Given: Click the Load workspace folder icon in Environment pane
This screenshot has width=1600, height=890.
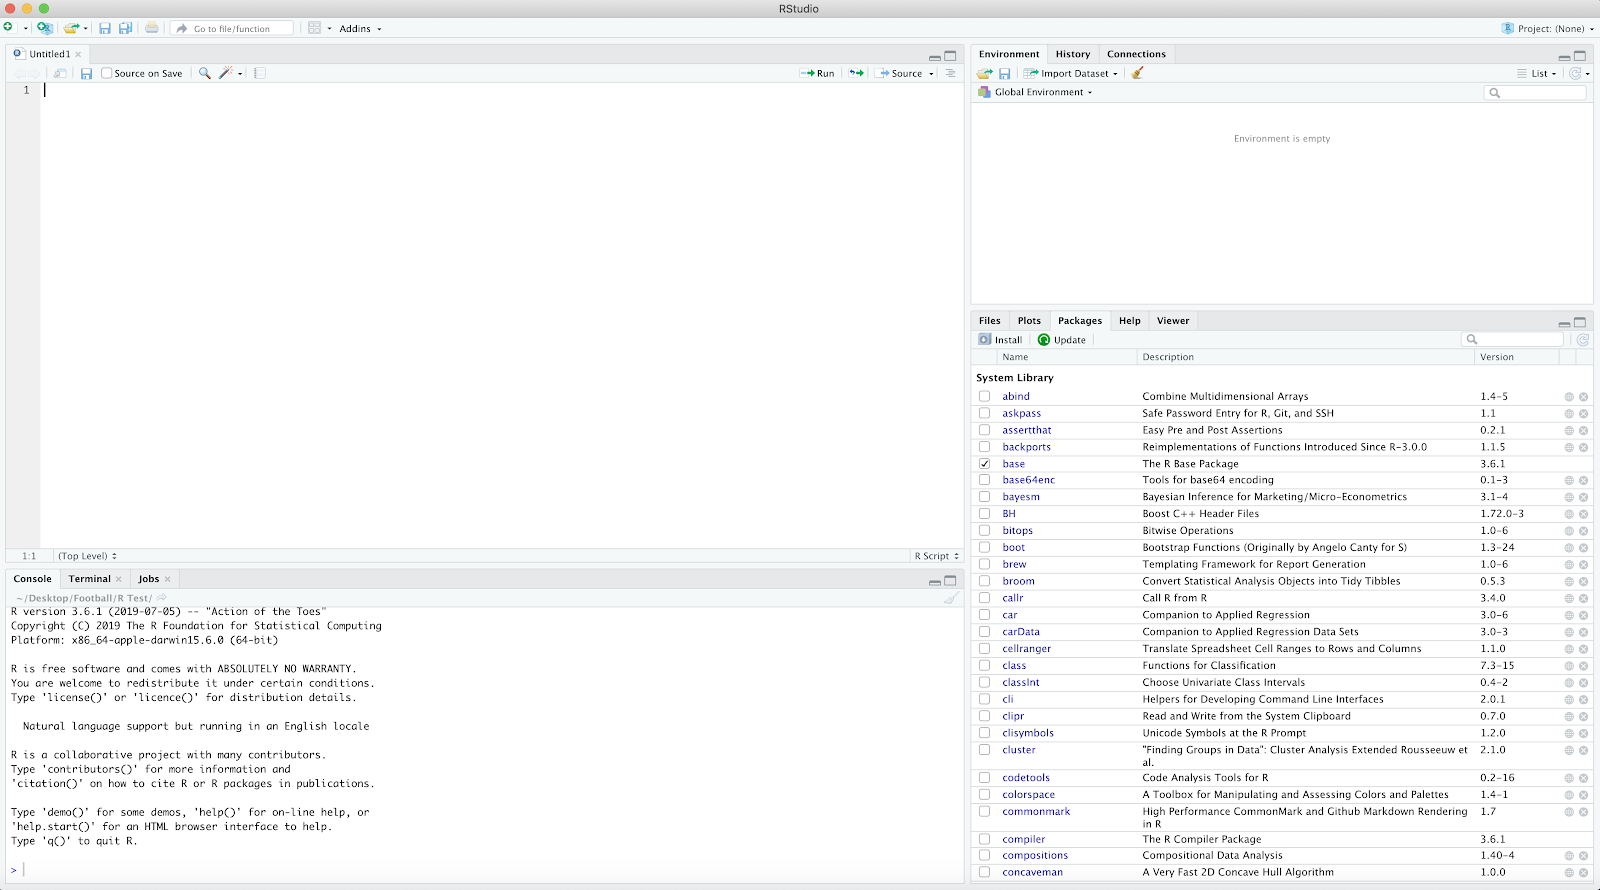Looking at the screenshot, I should click(985, 73).
